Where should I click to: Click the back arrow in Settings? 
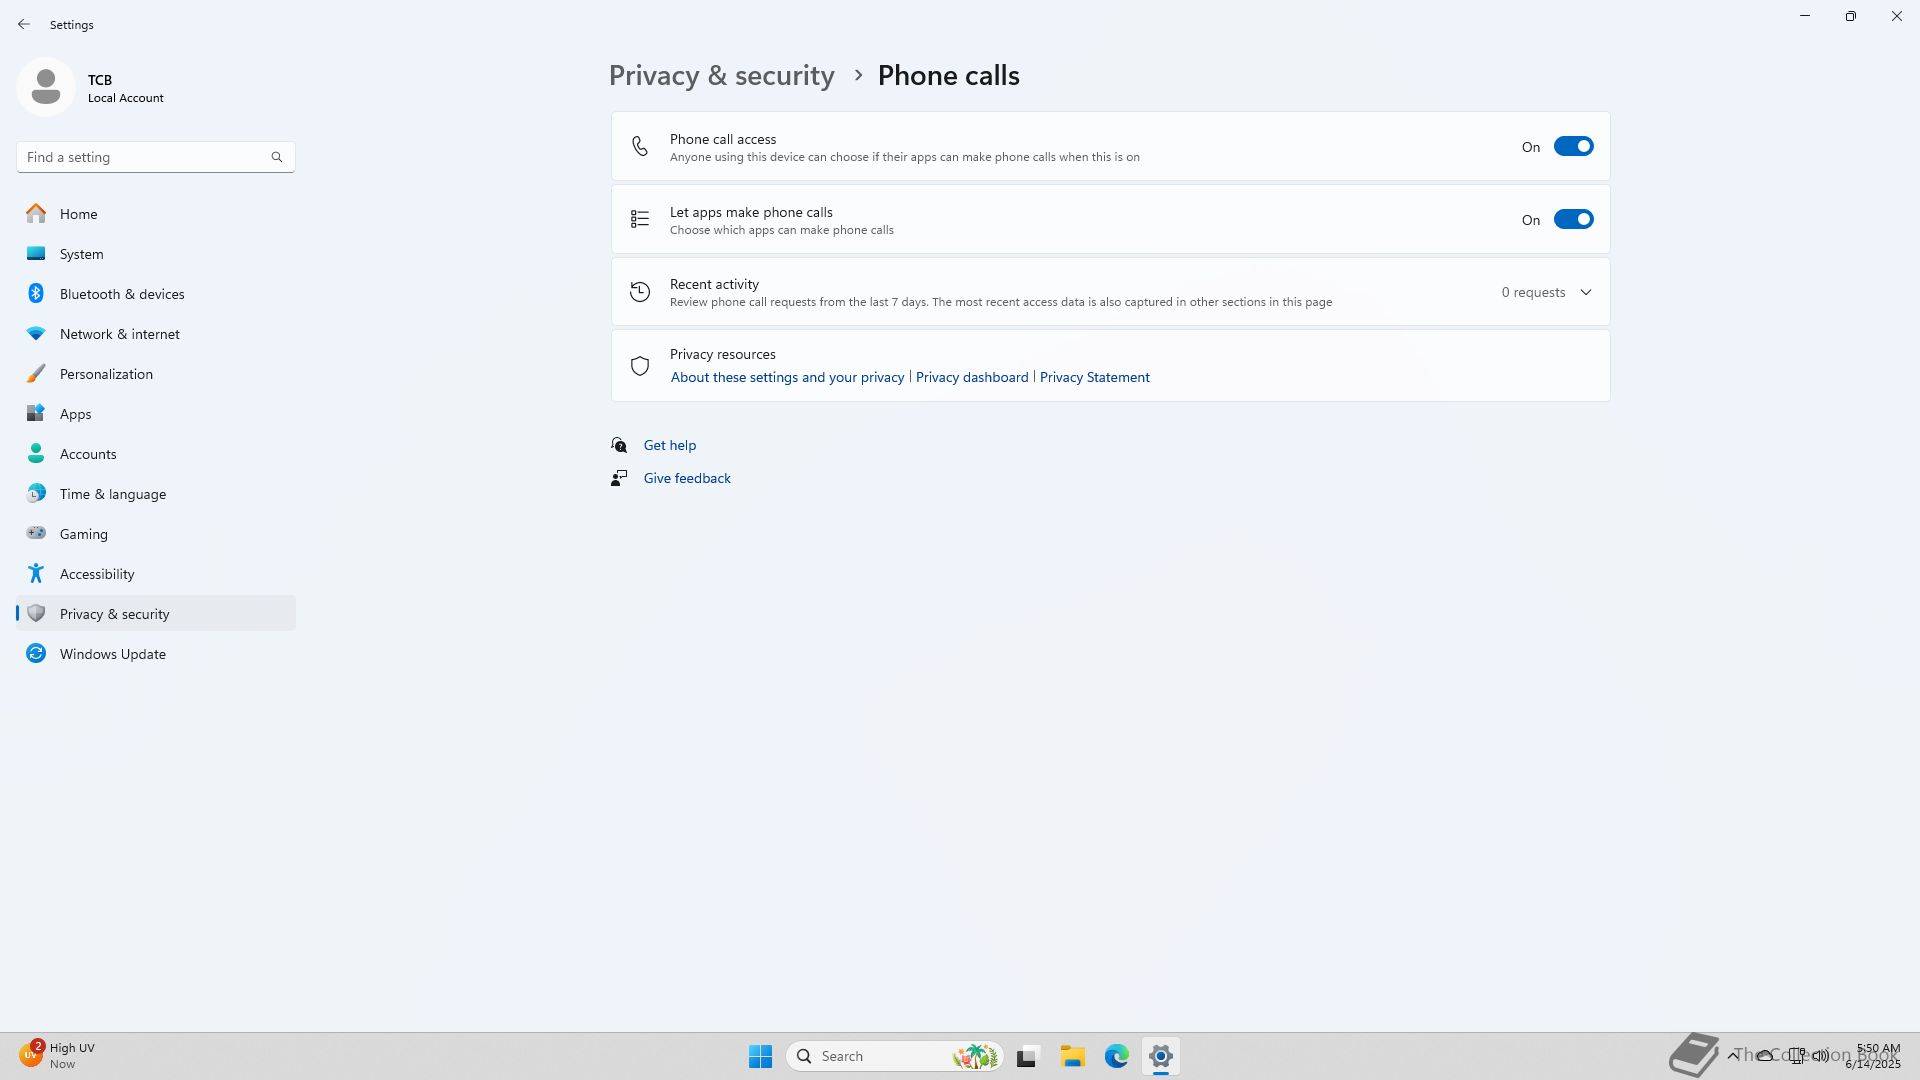point(24,24)
